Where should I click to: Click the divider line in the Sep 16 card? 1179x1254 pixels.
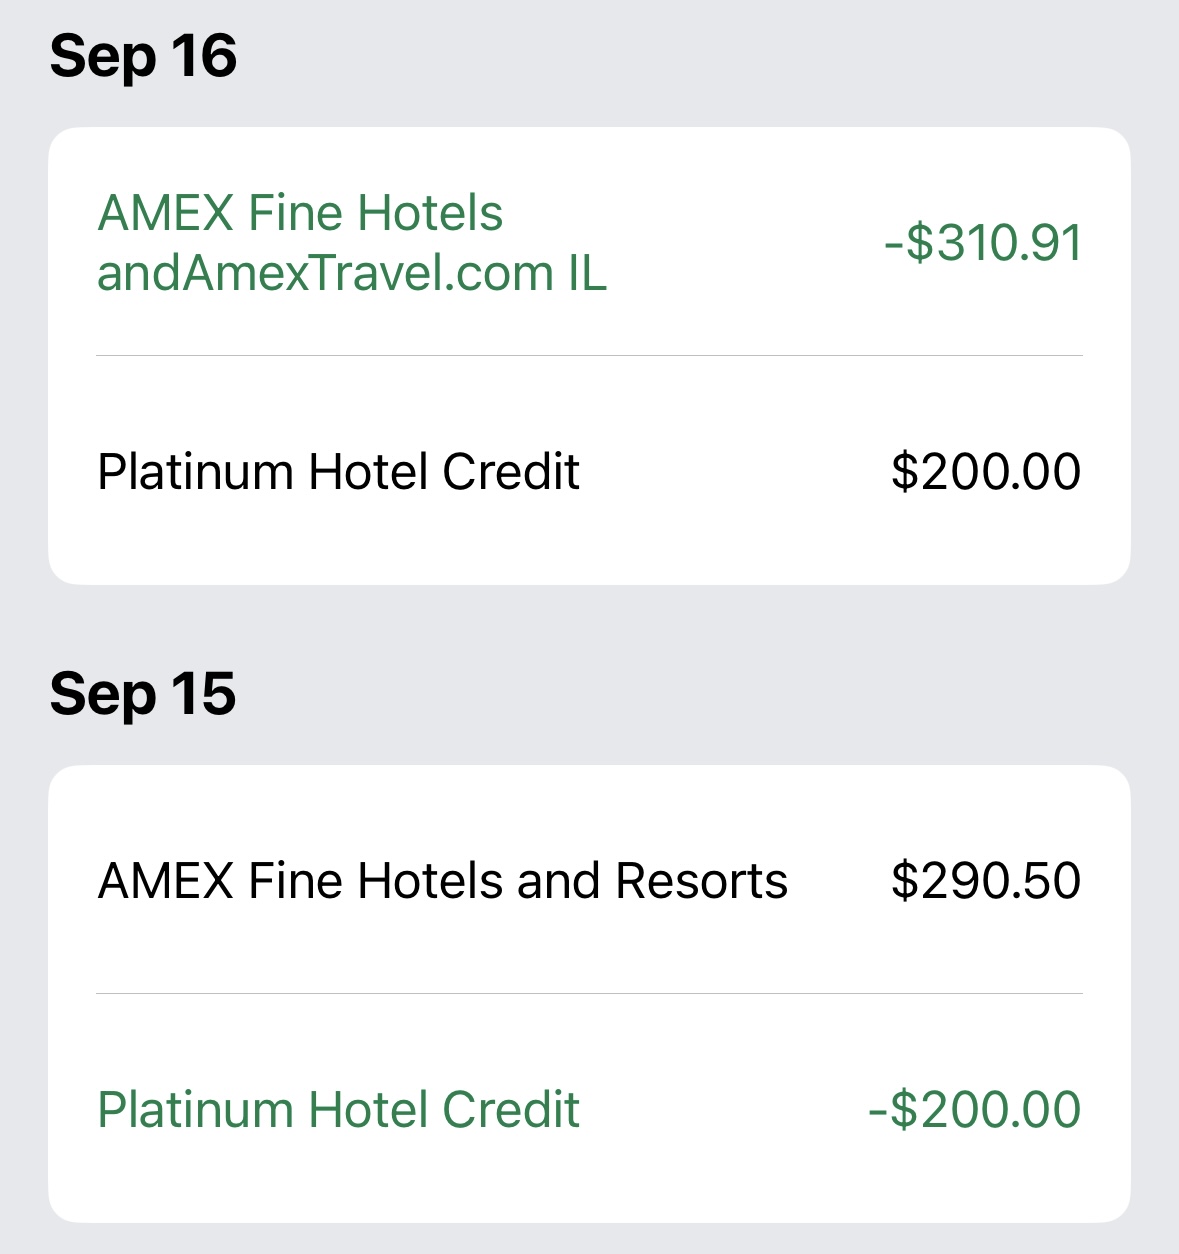point(589,356)
